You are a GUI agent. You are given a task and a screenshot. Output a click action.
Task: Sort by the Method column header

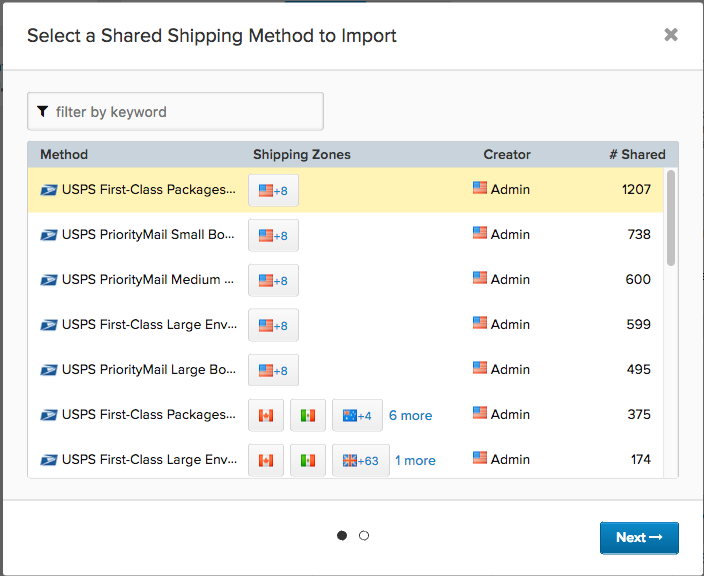[64, 154]
